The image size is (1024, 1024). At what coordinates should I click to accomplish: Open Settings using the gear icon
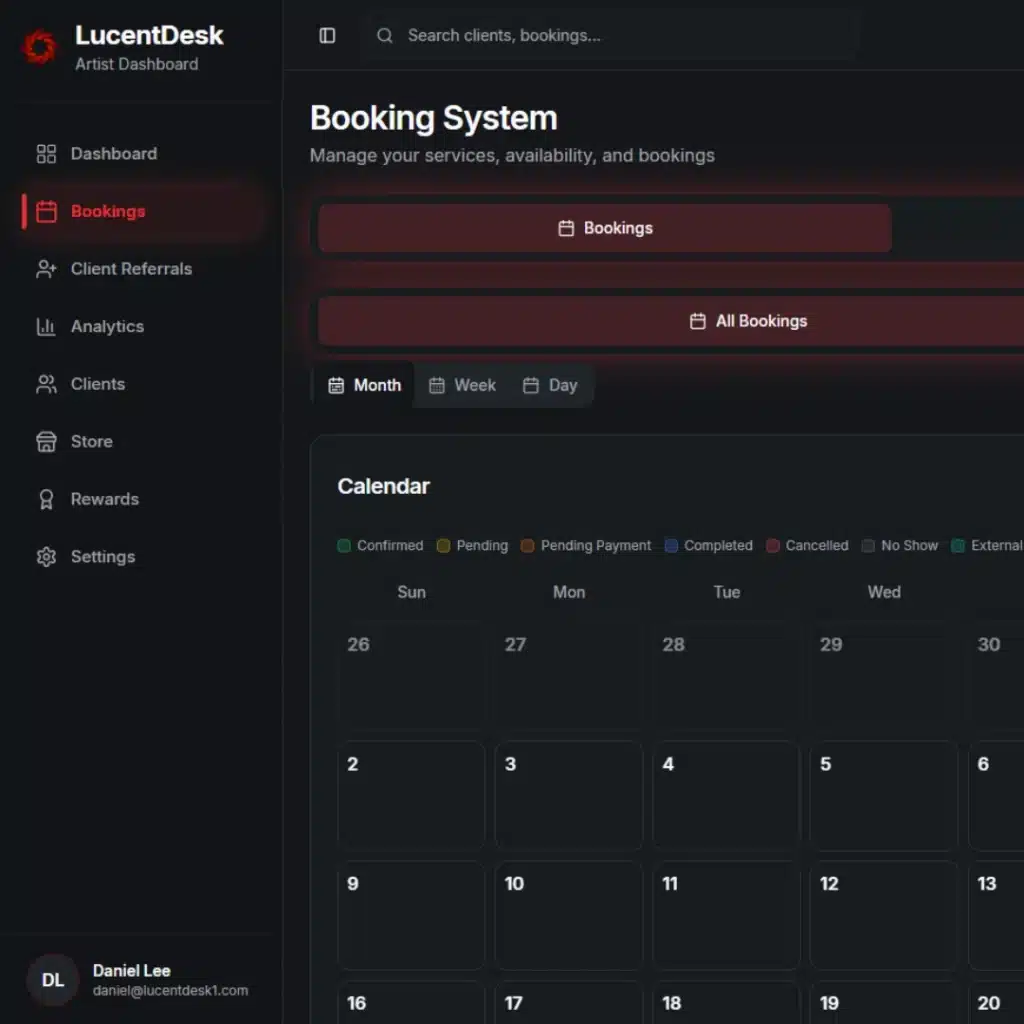pos(46,557)
